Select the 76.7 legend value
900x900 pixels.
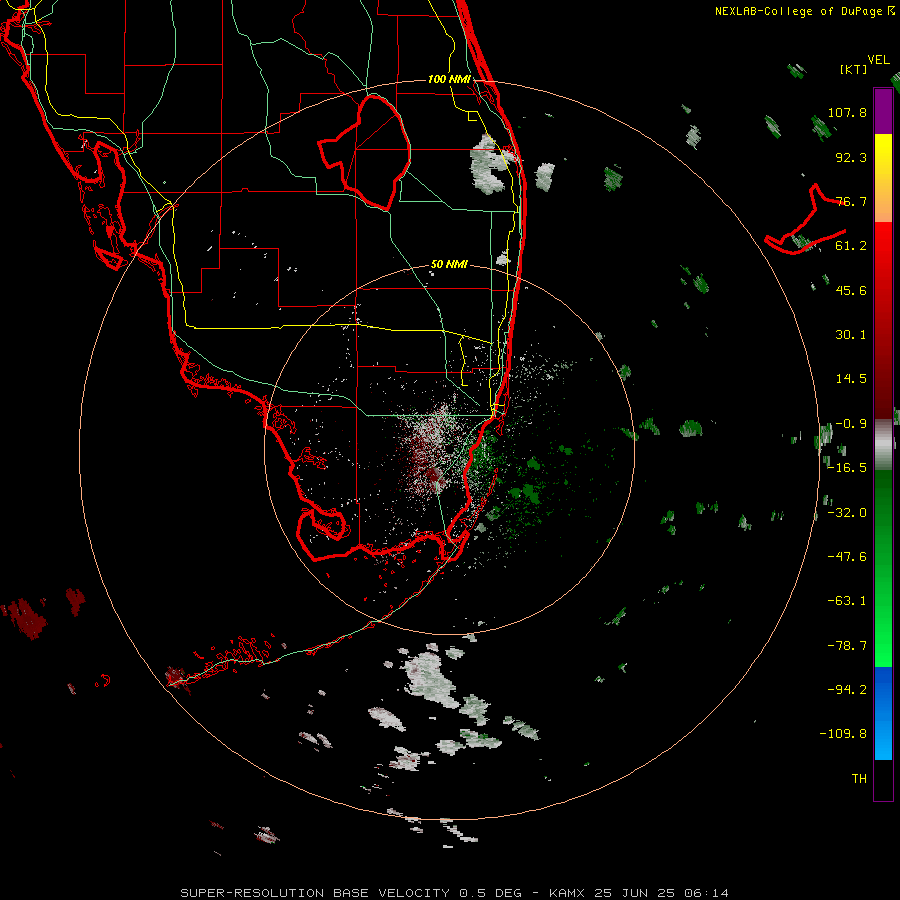tap(851, 201)
